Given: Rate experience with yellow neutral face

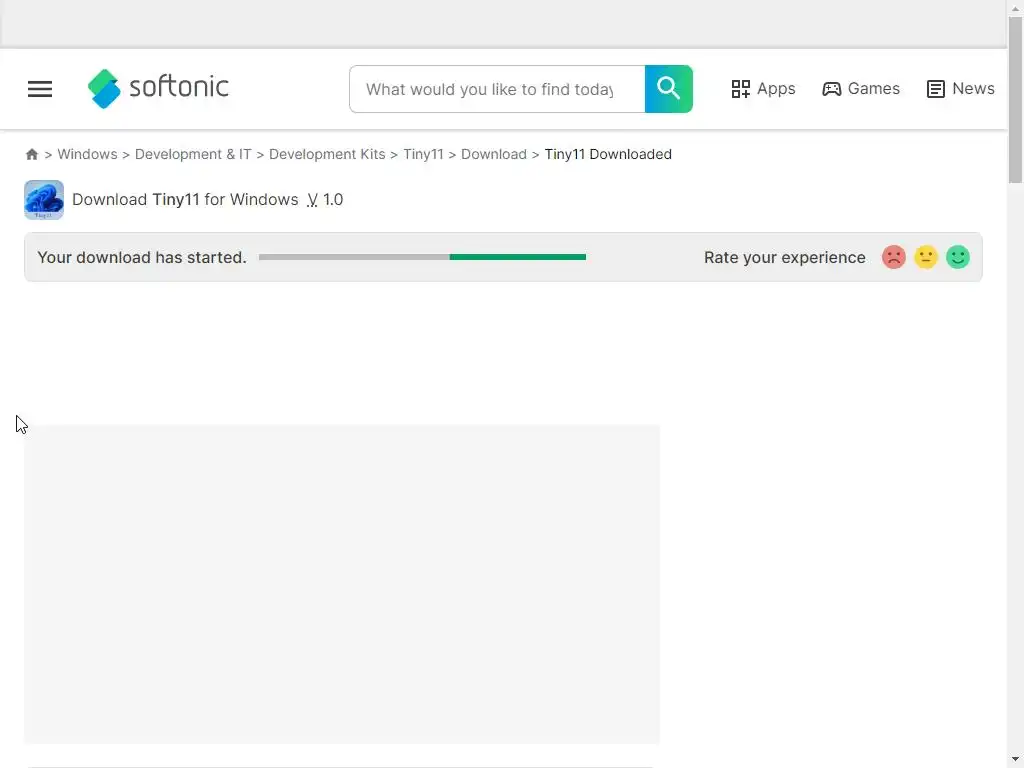Looking at the screenshot, I should [925, 257].
